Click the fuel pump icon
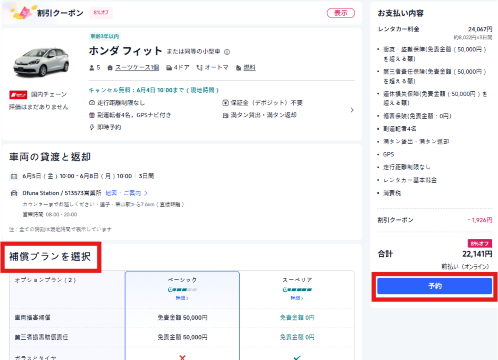 pyautogui.click(x=238, y=68)
